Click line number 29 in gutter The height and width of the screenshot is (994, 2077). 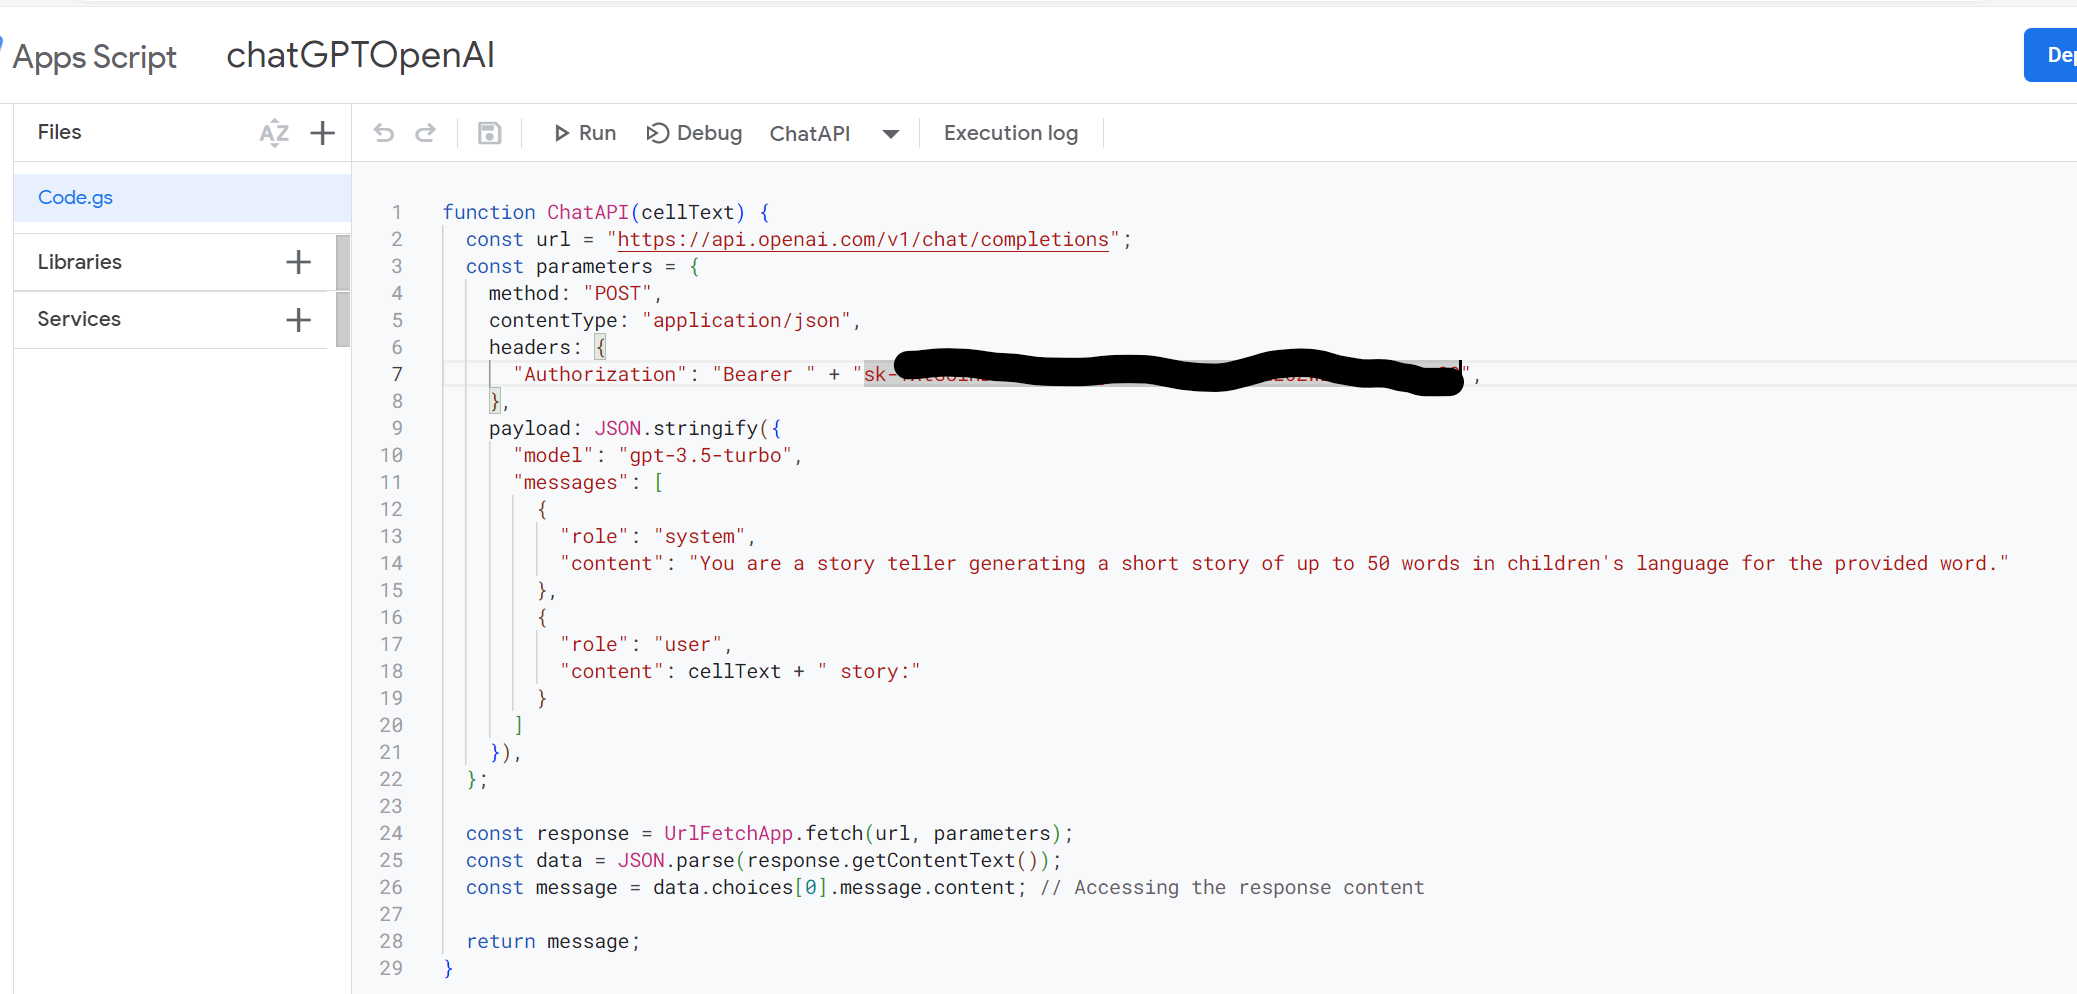click(x=391, y=968)
